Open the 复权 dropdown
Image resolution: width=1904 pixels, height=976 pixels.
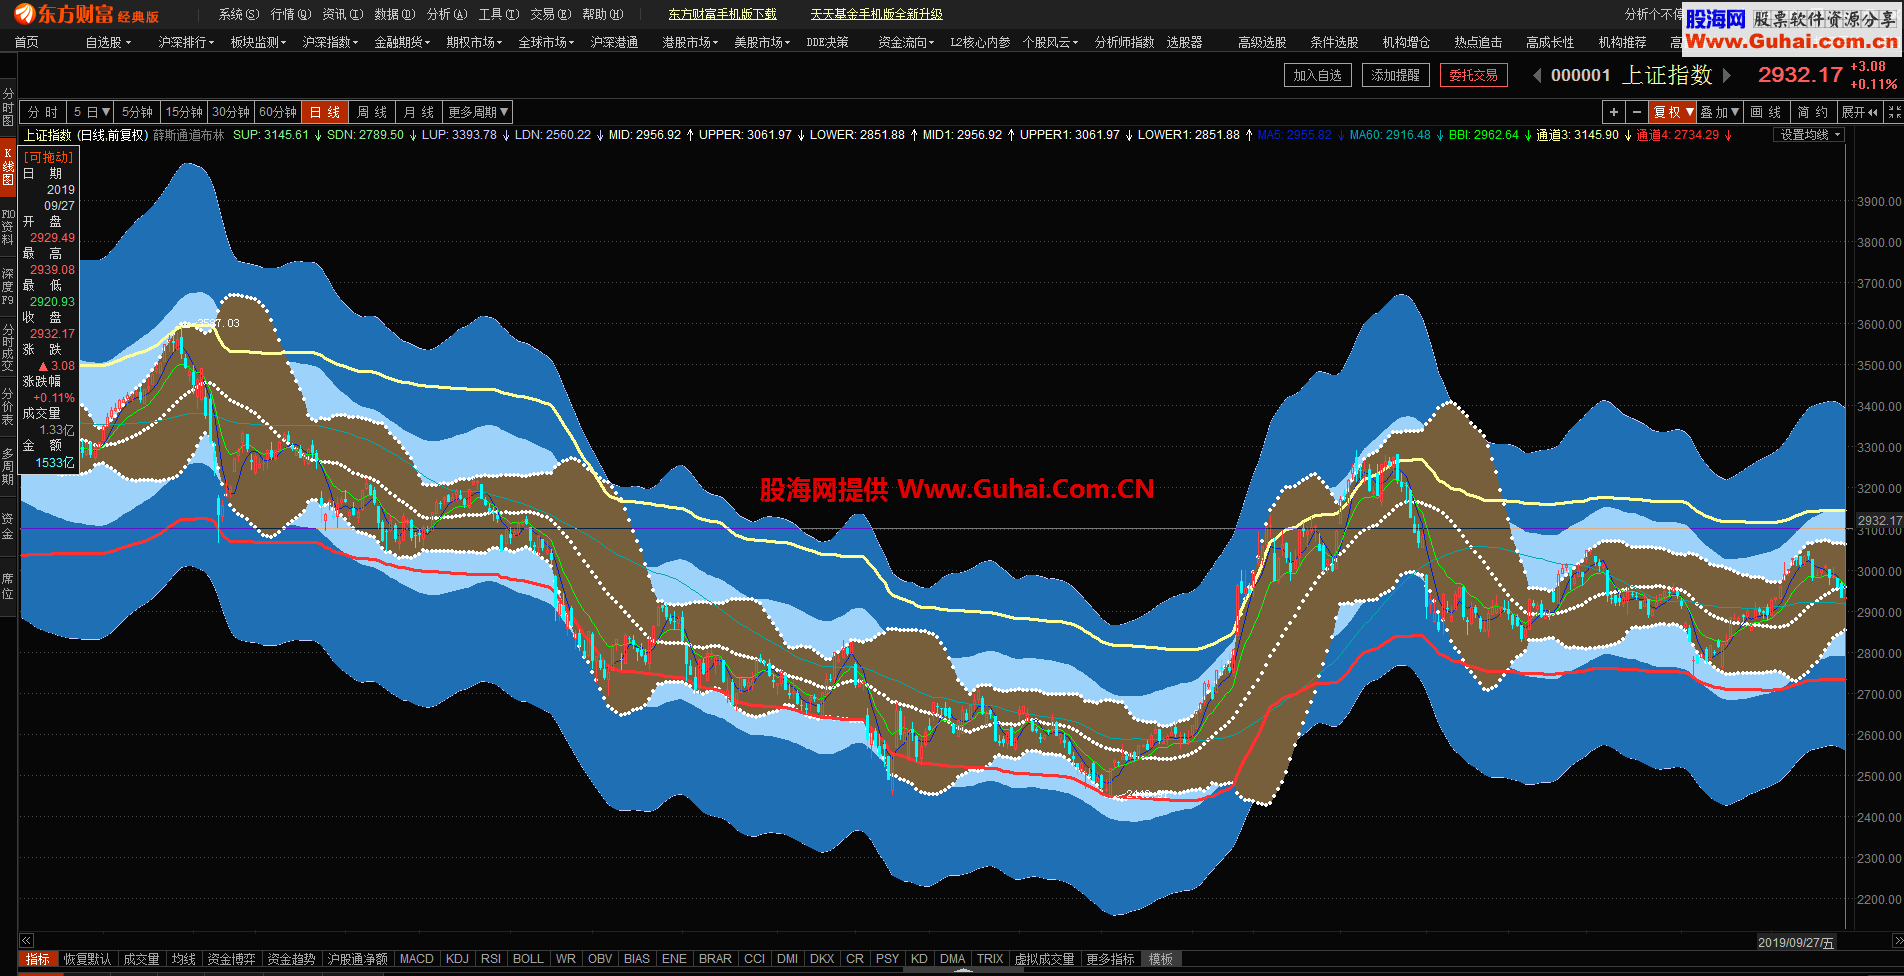point(1673,112)
